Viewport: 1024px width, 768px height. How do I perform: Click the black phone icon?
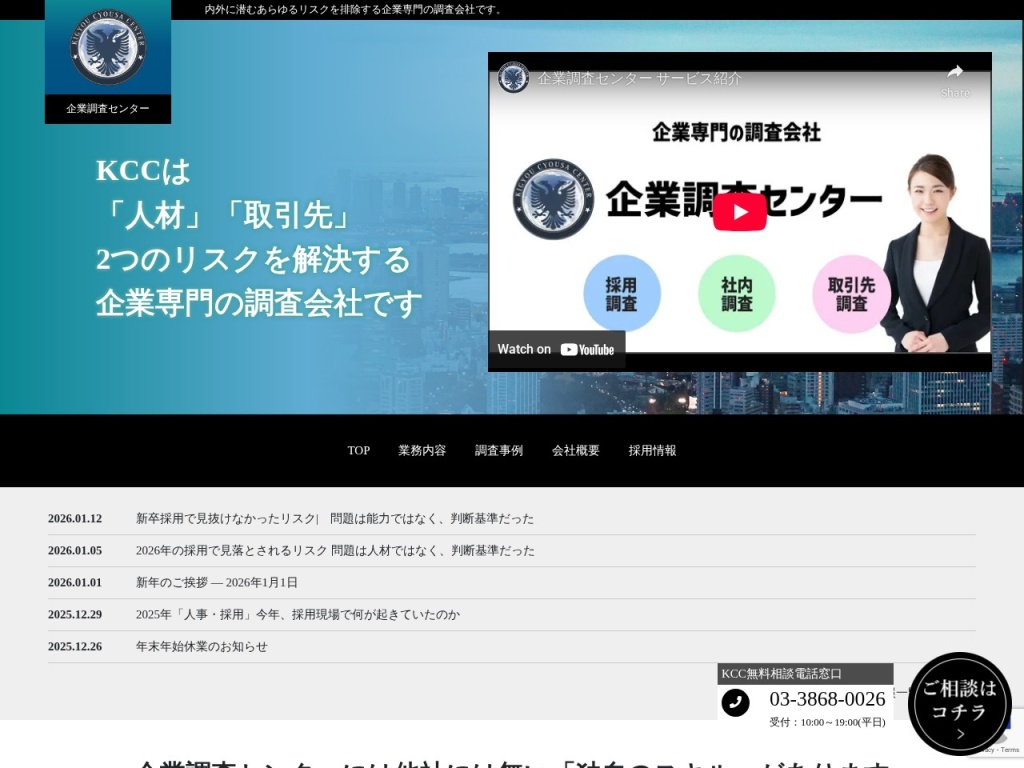[735, 703]
